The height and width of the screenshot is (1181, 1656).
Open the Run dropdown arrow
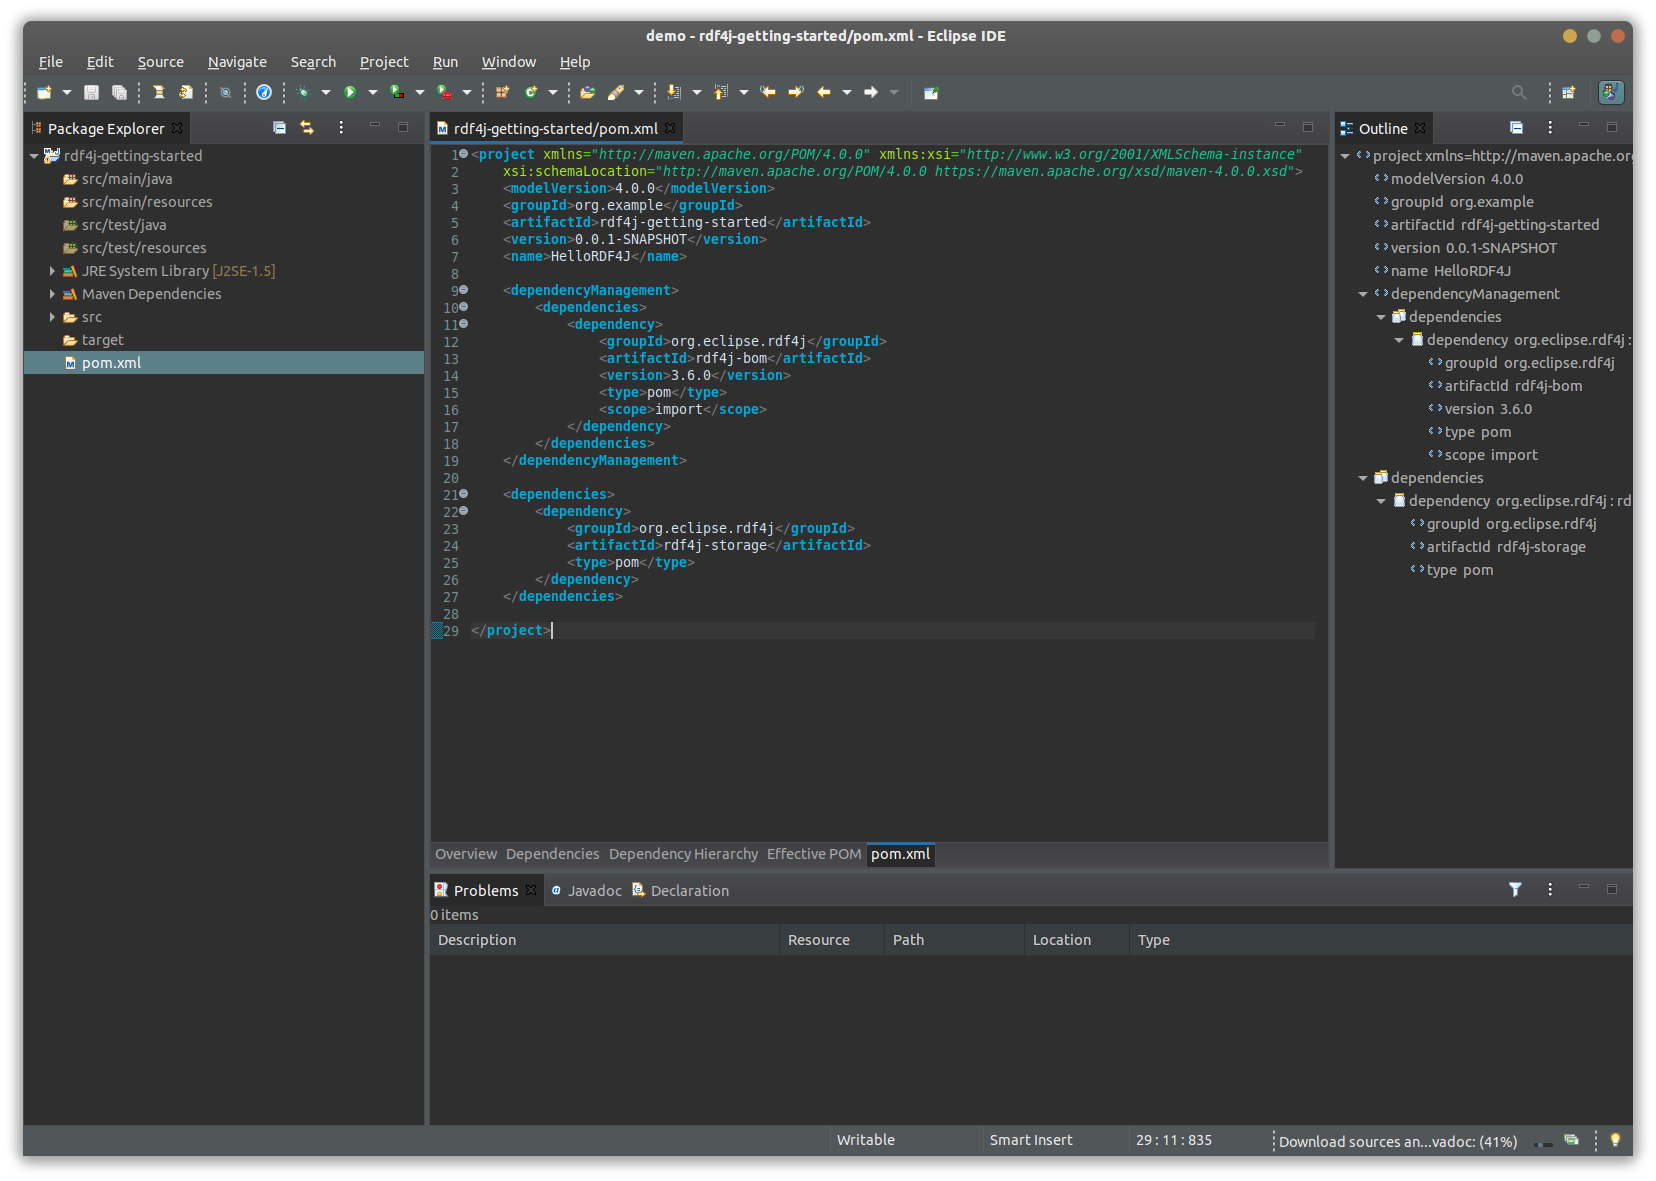tap(373, 92)
